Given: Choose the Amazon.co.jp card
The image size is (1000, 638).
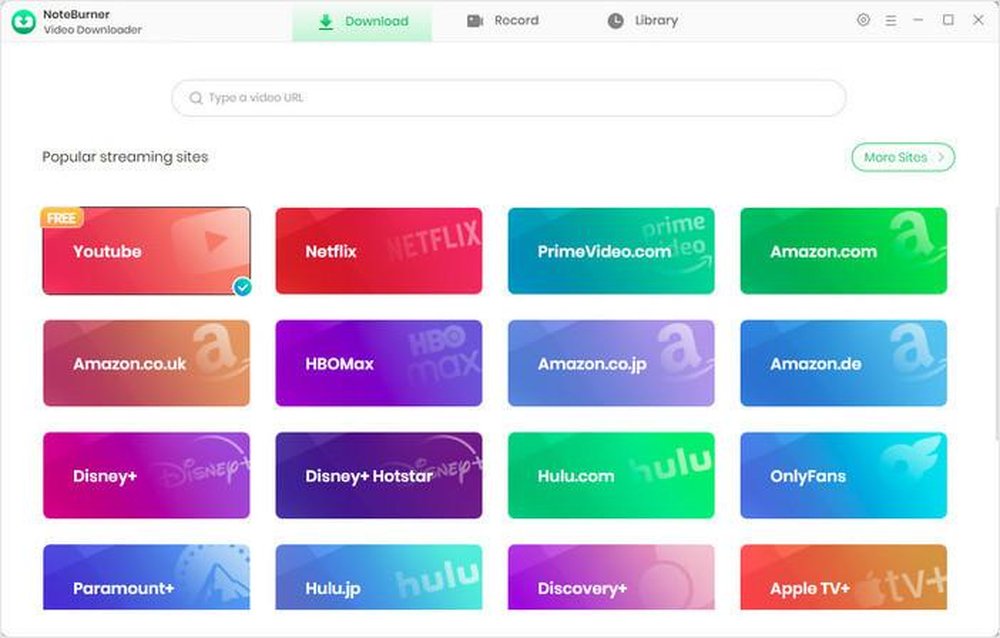Looking at the screenshot, I should (611, 363).
